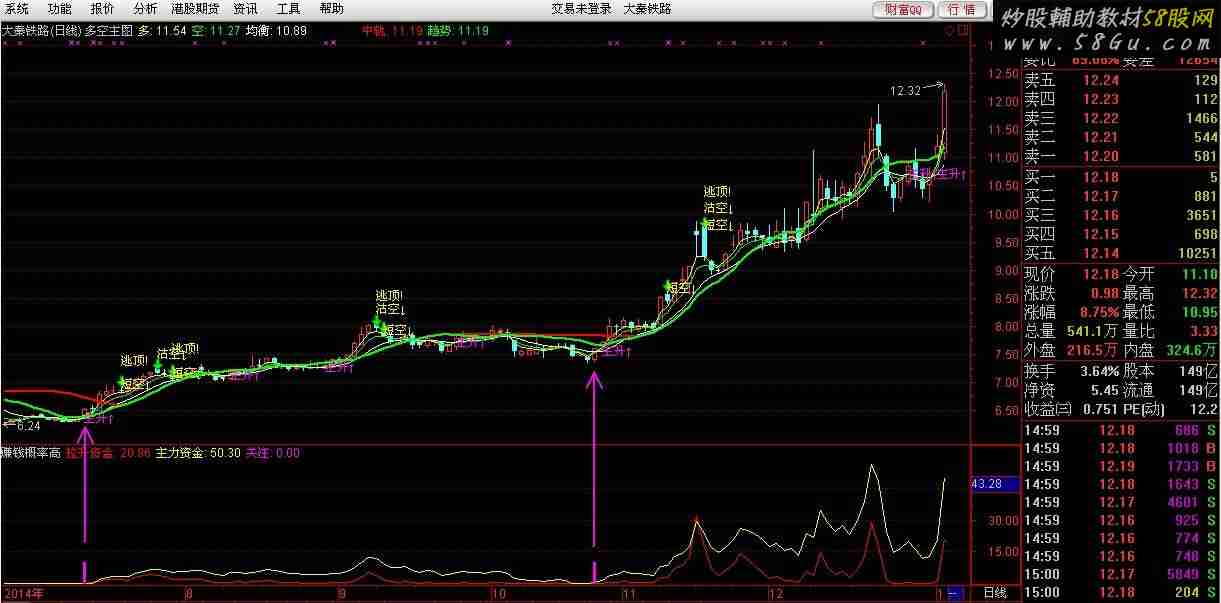The width and height of the screenshot is (1221, 603).
Task: Click the small diamond icon above the chart
Action: coord(949,32)
